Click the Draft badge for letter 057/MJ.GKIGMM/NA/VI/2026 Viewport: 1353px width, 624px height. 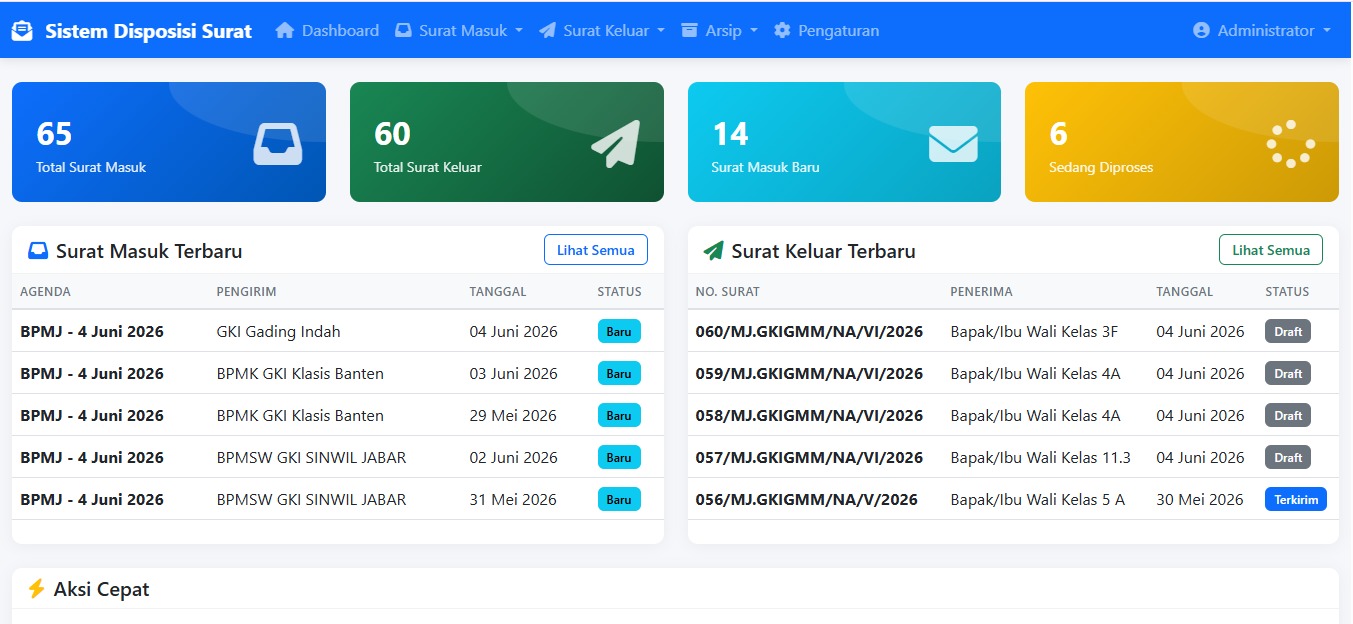pos(1288,457)
